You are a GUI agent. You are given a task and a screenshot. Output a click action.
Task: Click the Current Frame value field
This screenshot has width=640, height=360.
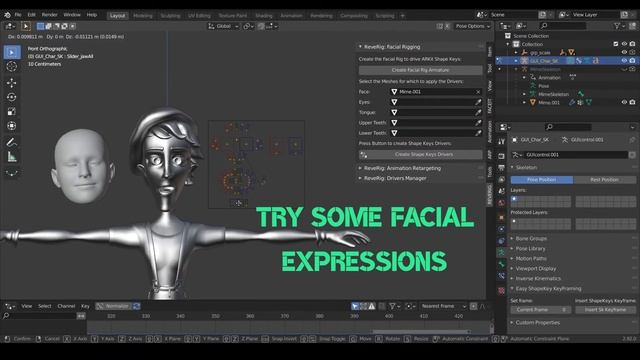[x=540, y=310]
